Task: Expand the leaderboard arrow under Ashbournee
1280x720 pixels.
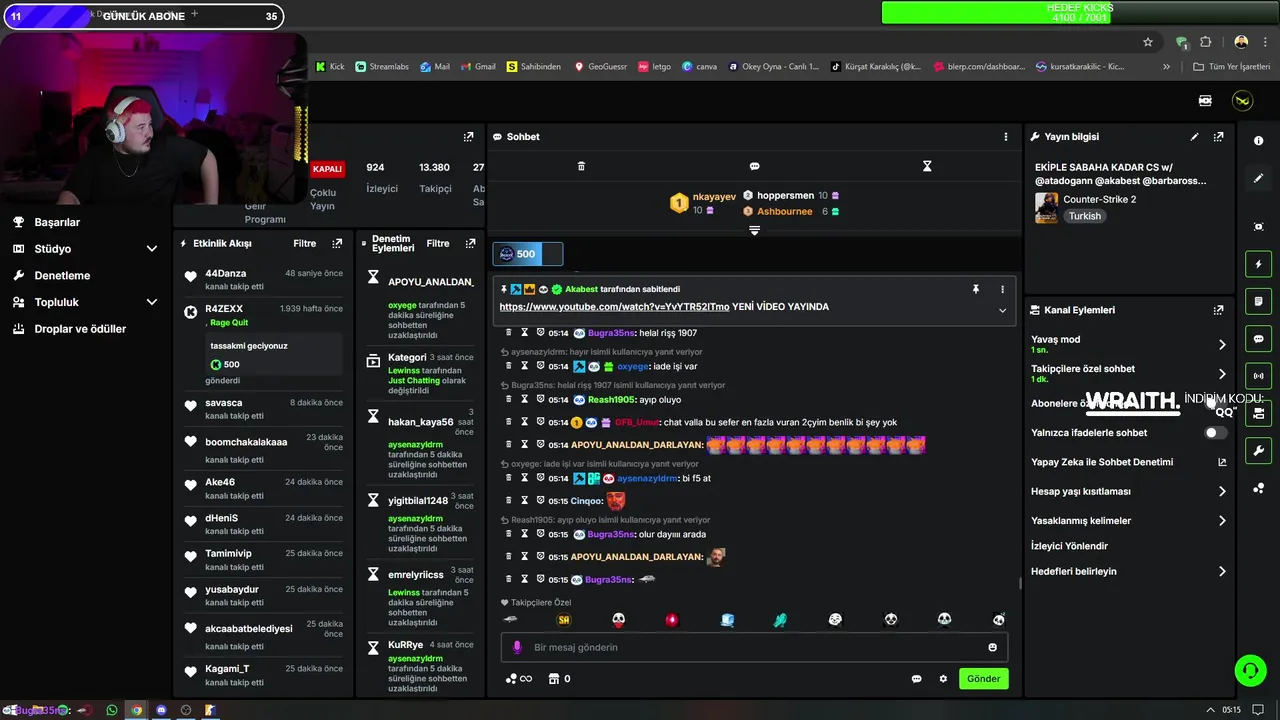Action: coord(754,231)
